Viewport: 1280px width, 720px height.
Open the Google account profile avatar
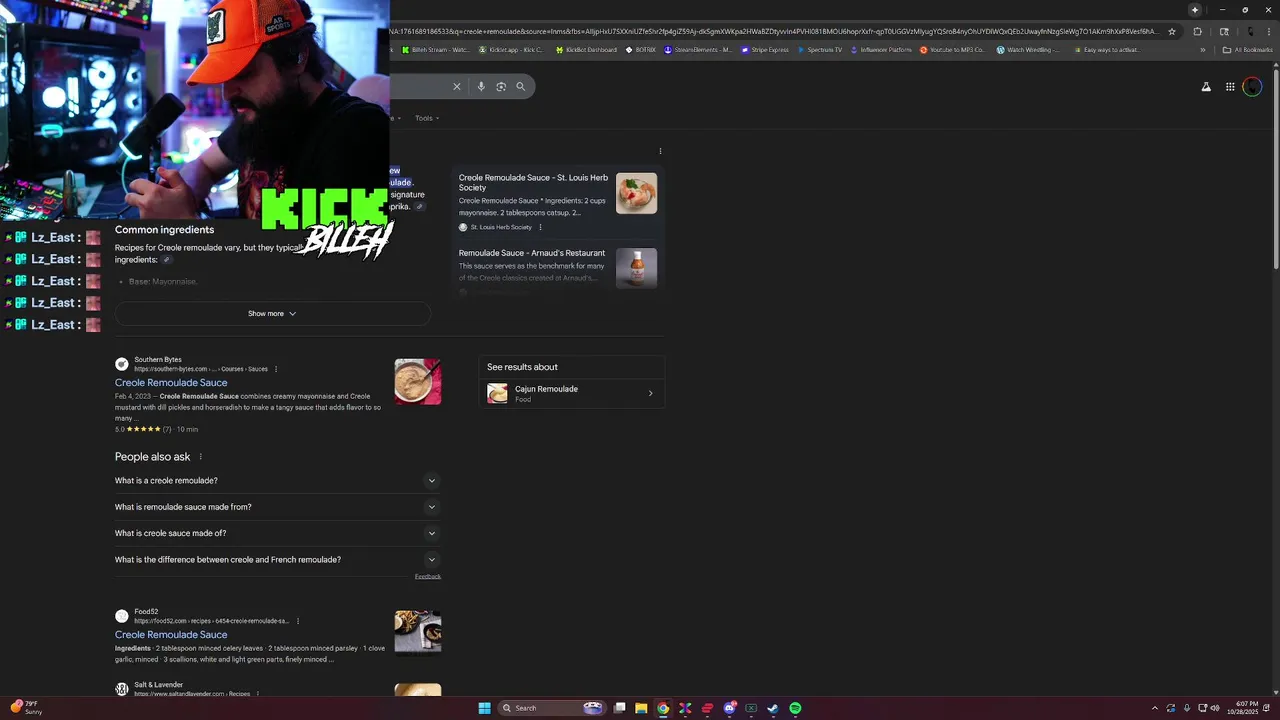pyautogui.click(x=1252, y=87)
